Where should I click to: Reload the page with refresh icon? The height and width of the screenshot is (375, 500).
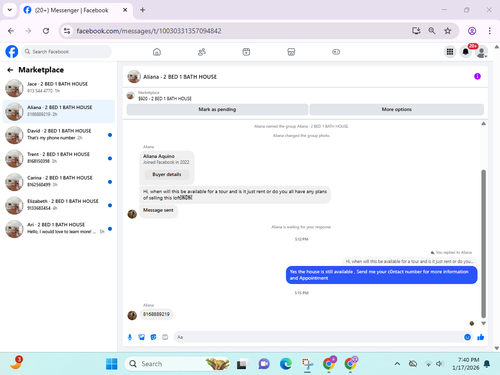46,31
